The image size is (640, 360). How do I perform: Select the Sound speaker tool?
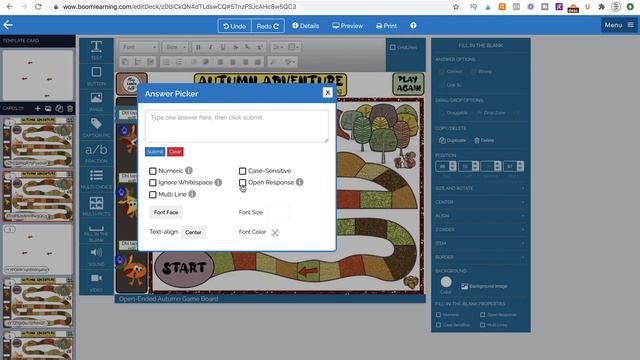(96, 256)
